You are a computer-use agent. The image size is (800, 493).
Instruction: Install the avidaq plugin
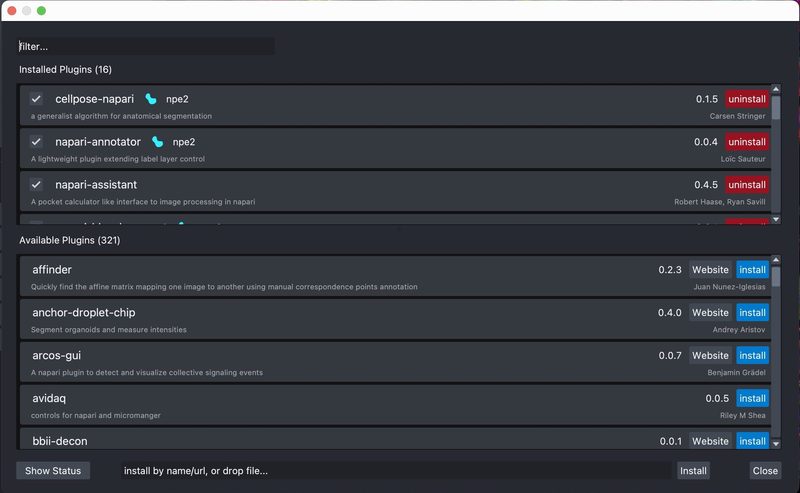(x=752, y=398)
